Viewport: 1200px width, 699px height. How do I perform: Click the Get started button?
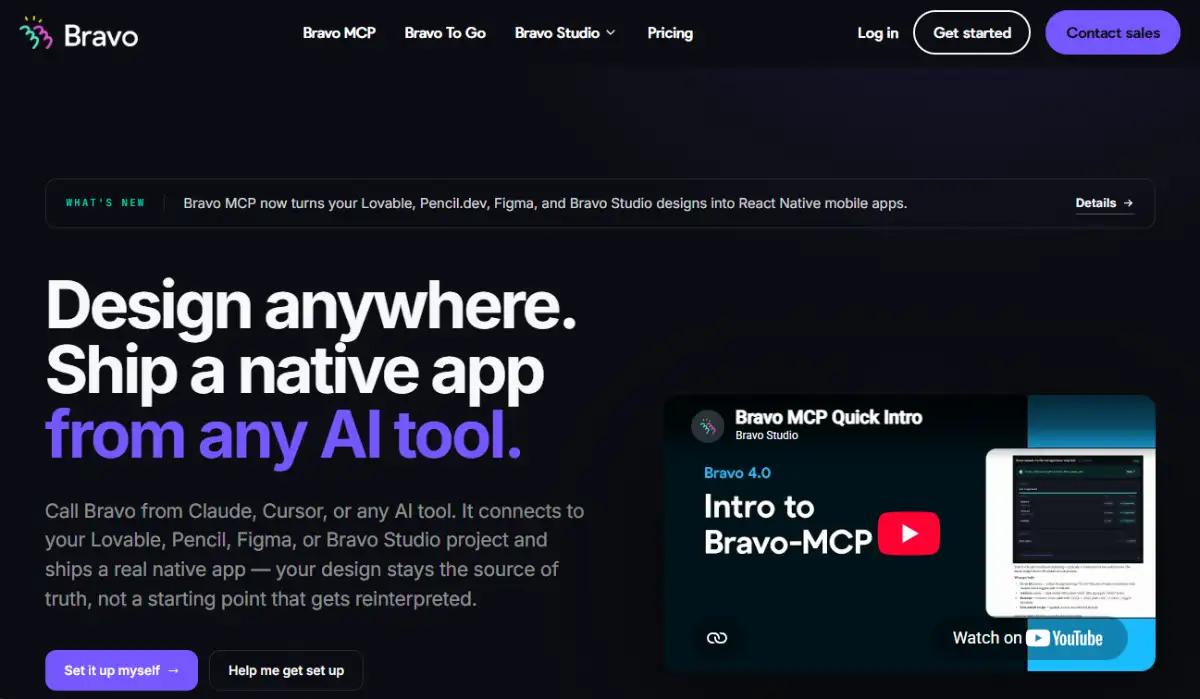click(972, 33)
